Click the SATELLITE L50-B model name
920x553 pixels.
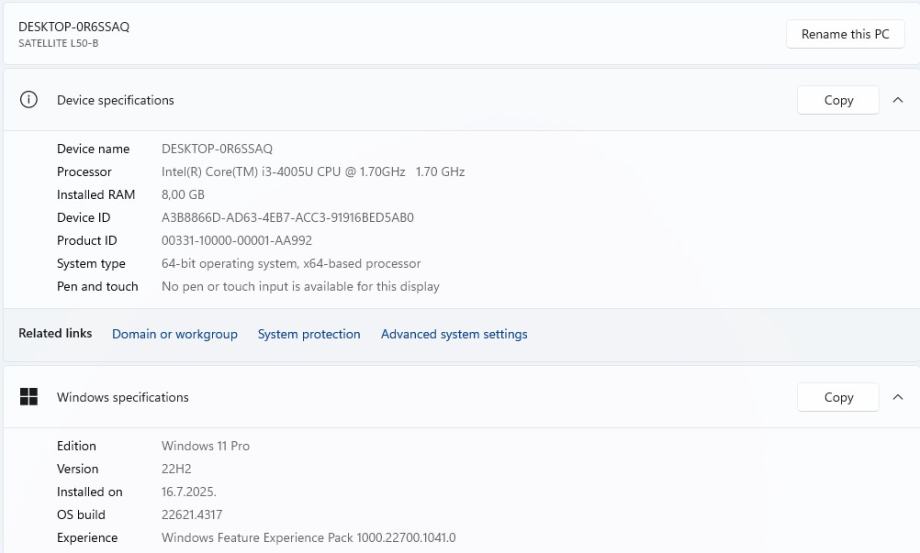coord(58,44)
